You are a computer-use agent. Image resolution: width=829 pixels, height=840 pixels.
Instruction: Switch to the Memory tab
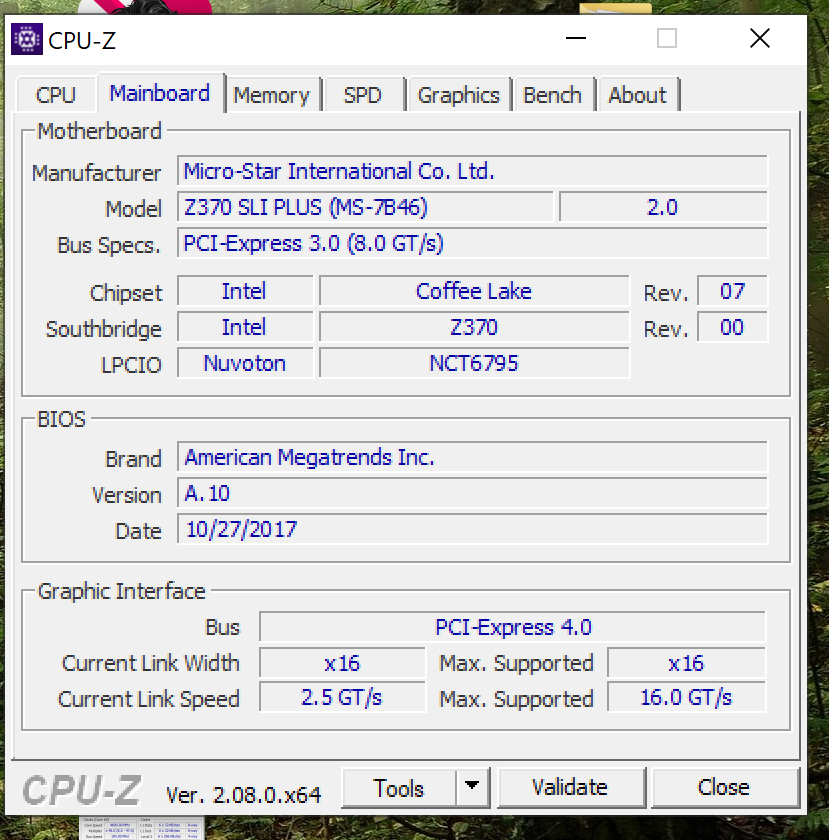(x=272, y=95)
